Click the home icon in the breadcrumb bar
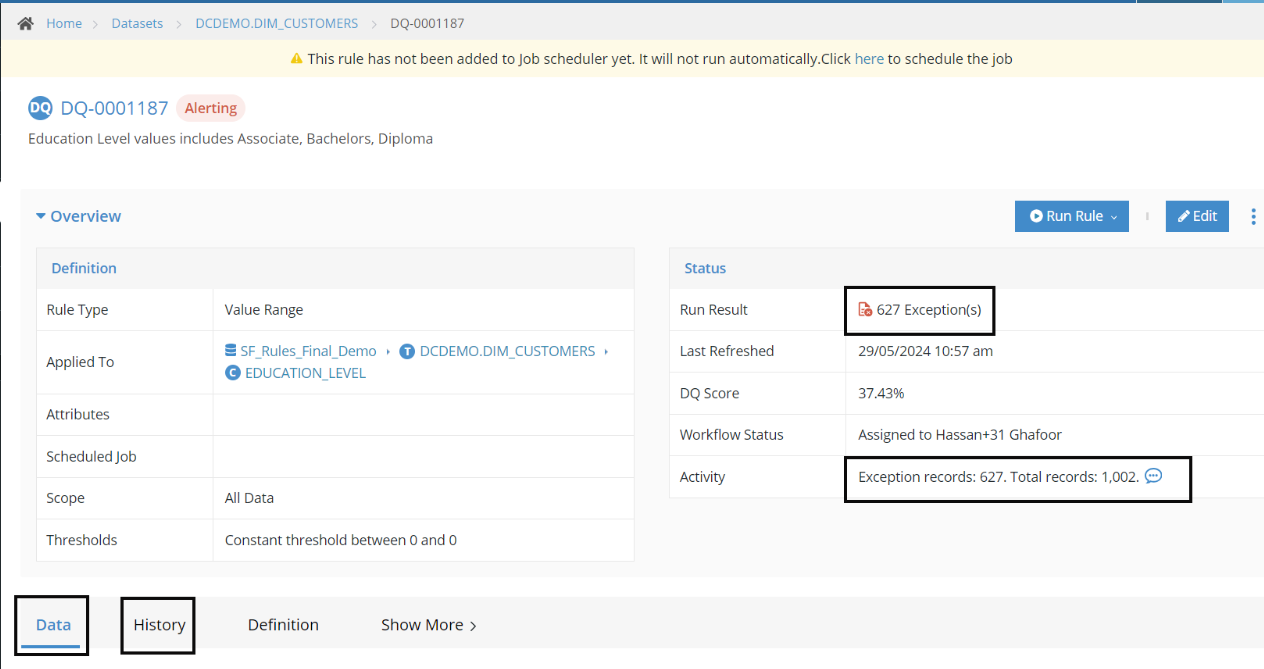Viewport: 1264px width, 669px height. tap(24, 21)
